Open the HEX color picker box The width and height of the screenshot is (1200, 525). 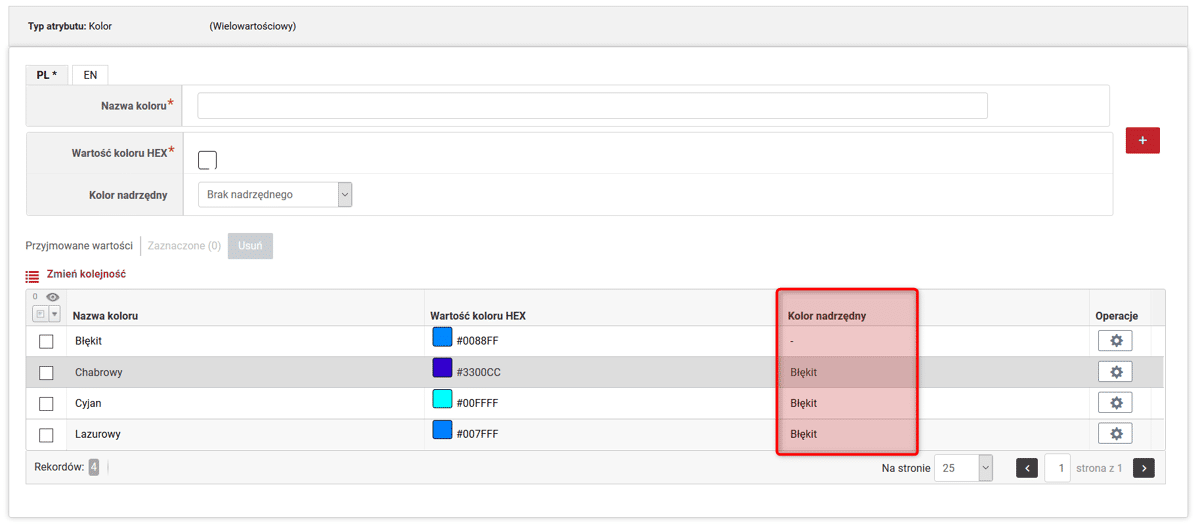pyautogui.click(x=207, y=160)
